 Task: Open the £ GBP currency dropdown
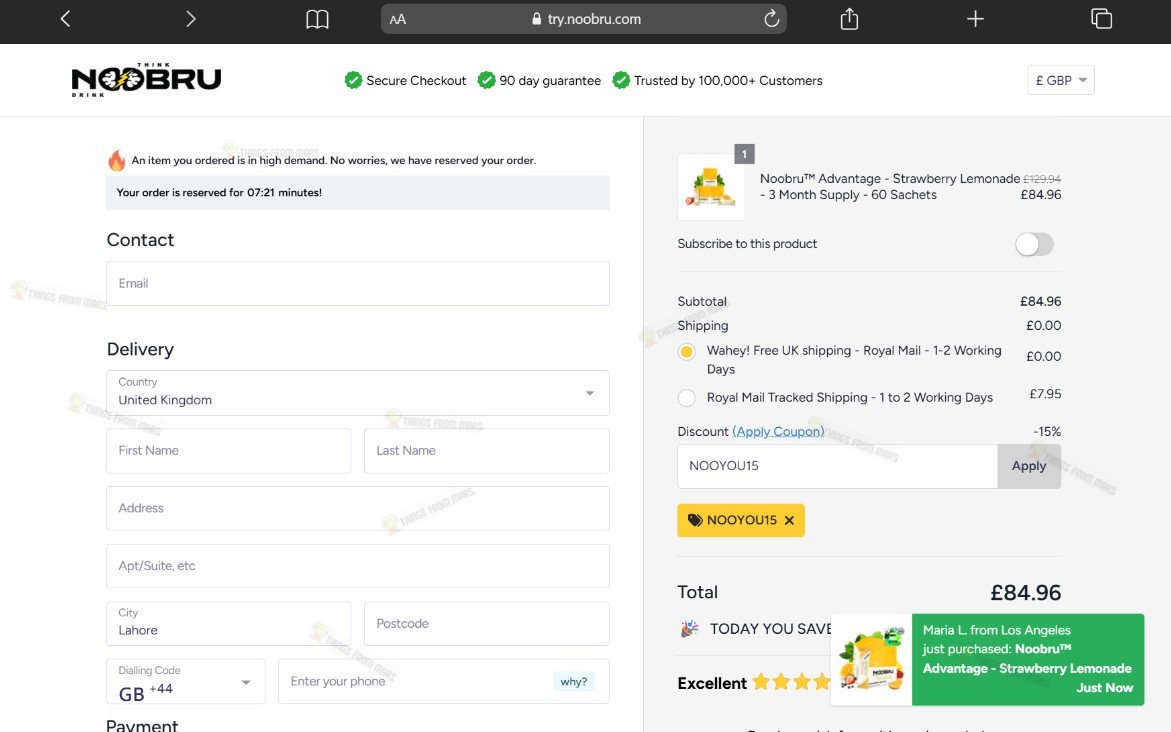pyautogui.click(x=1060, y=80)
